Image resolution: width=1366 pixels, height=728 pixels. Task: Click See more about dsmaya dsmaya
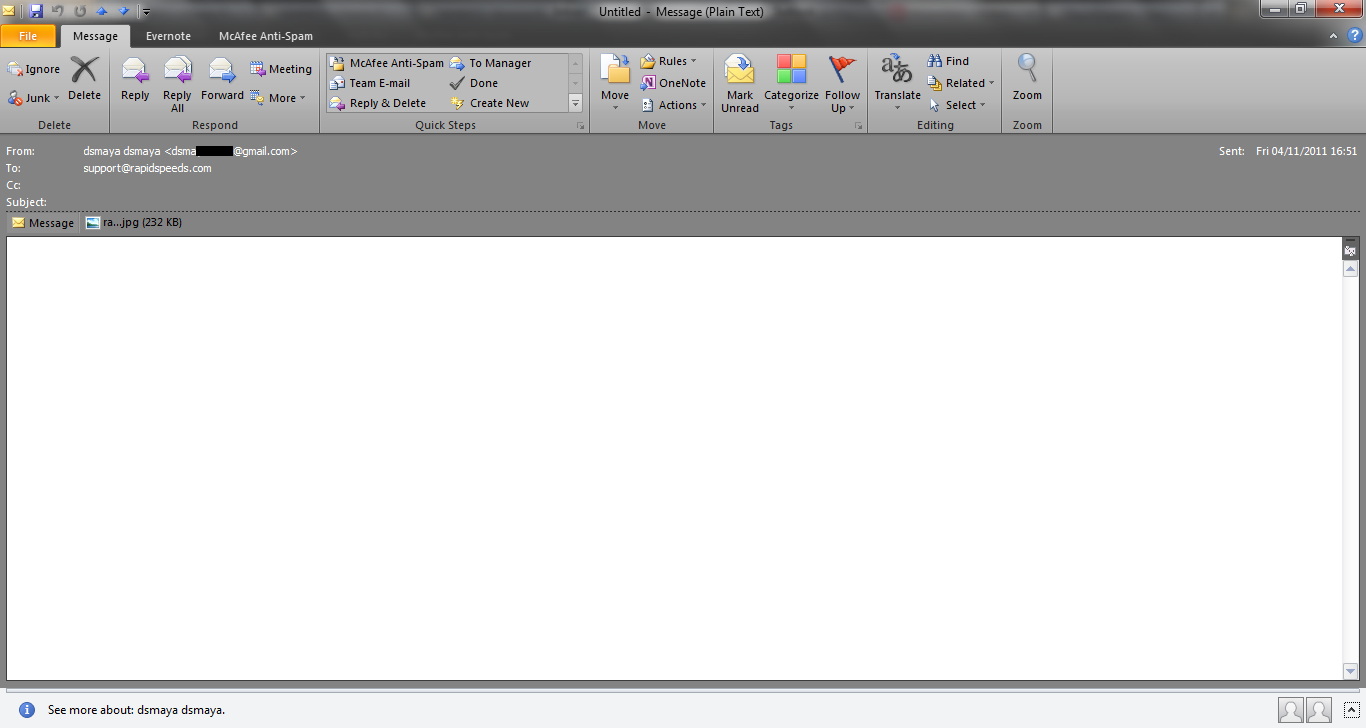pos(136,710)
